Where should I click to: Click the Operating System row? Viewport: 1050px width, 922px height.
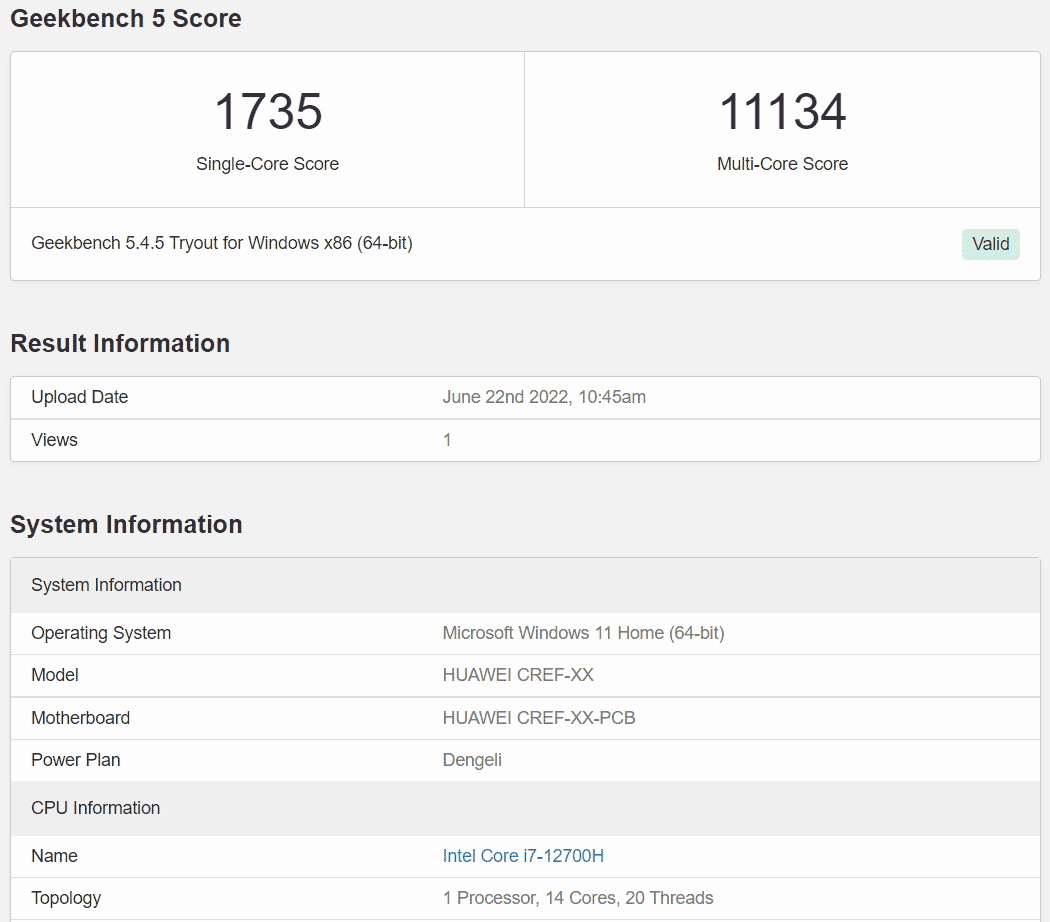100,632
